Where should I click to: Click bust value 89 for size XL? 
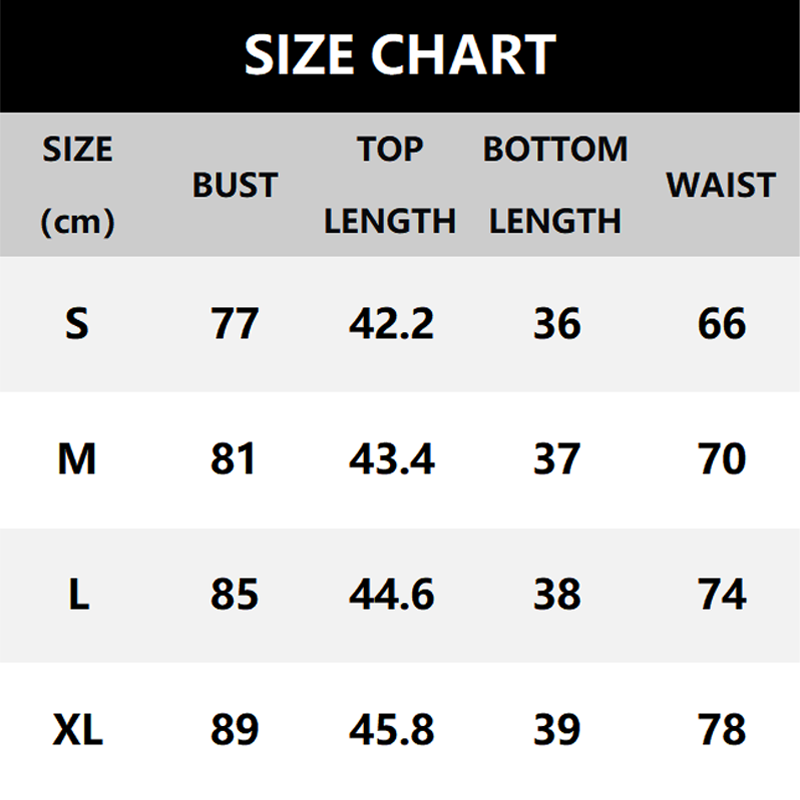[x=235, y=730]
